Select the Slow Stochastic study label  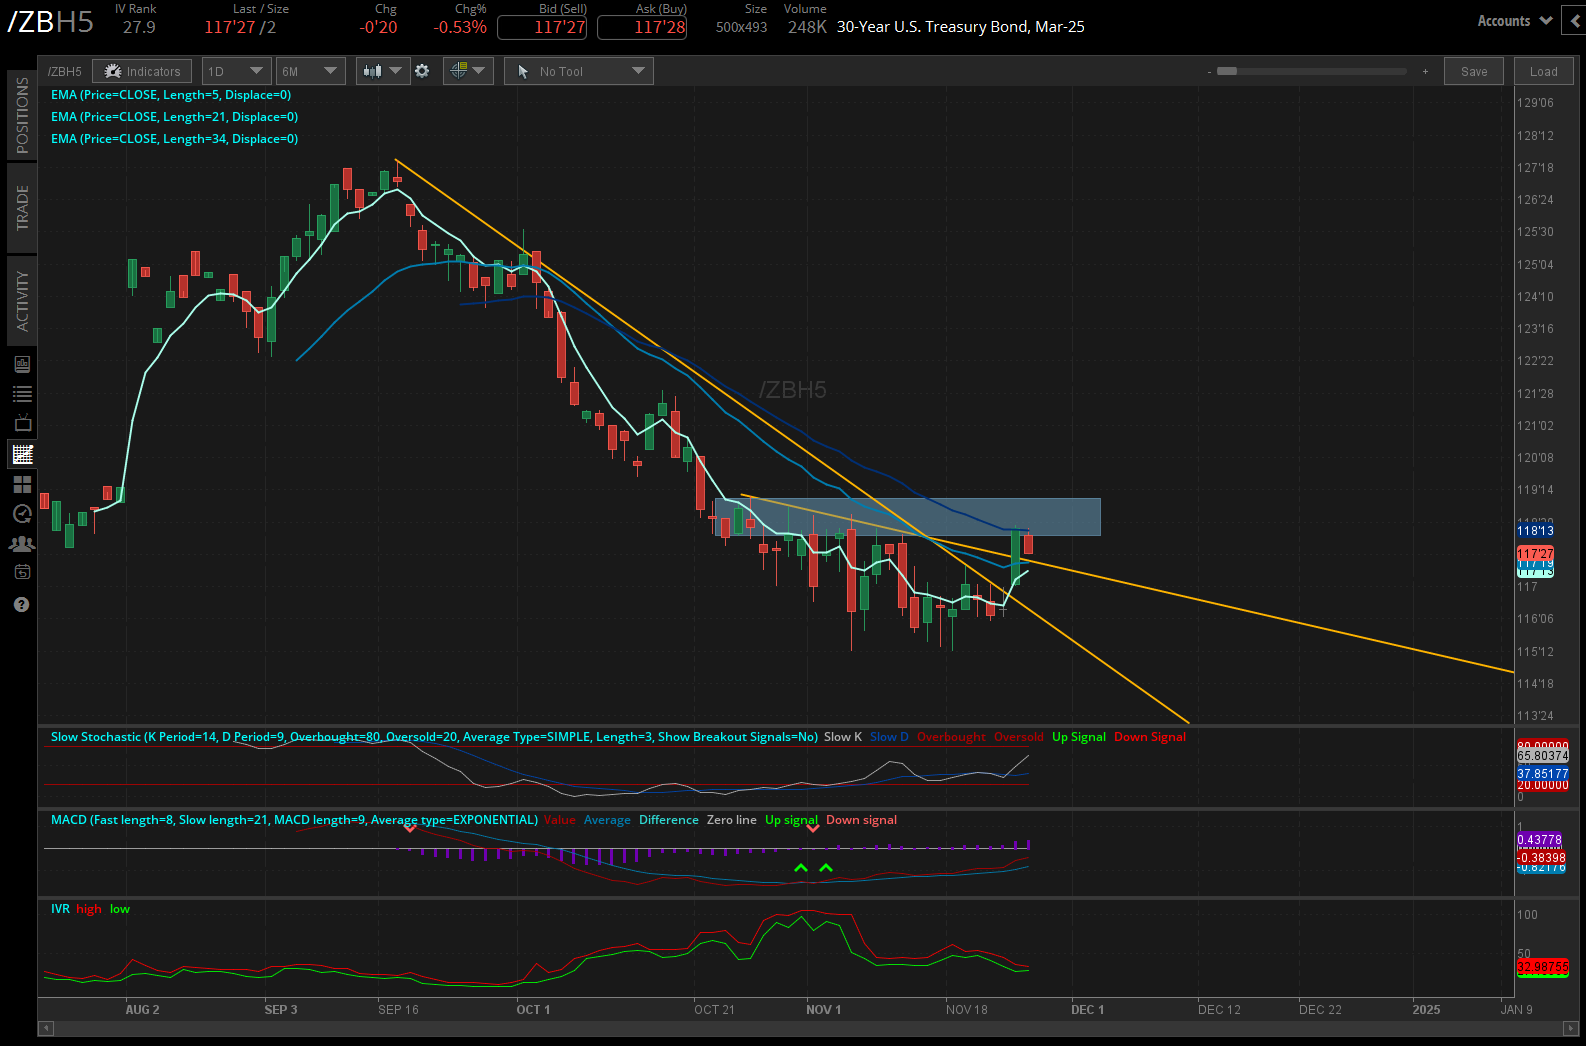[434, 737]
